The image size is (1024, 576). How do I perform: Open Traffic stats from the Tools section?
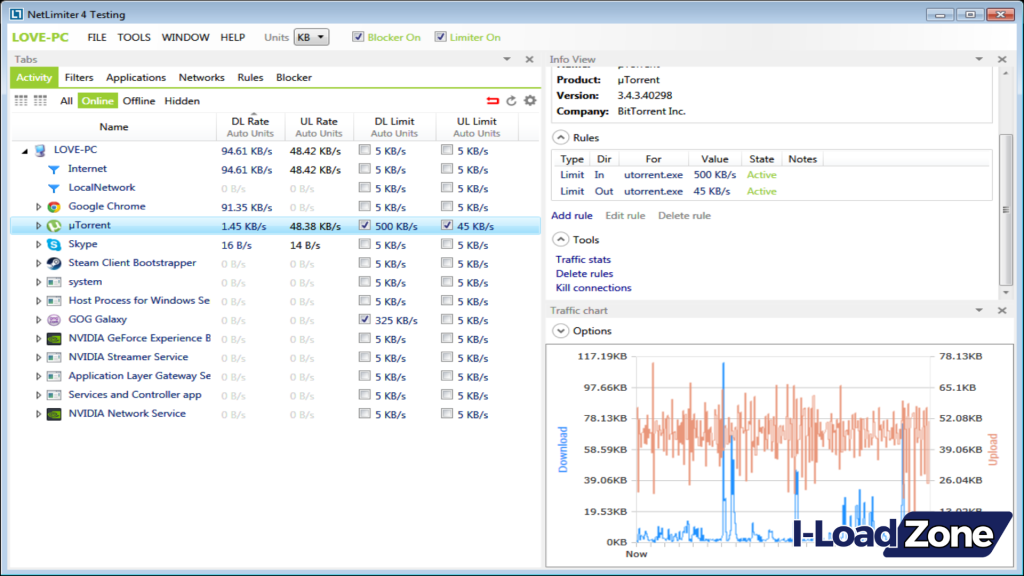tap(583, 259)
